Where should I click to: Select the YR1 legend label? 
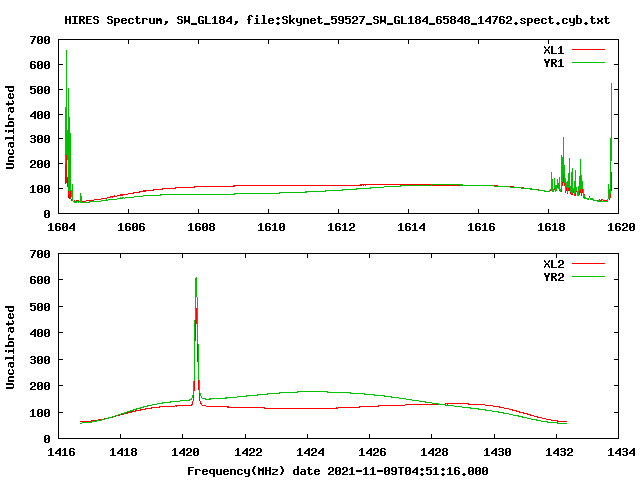tap(553, 63)
